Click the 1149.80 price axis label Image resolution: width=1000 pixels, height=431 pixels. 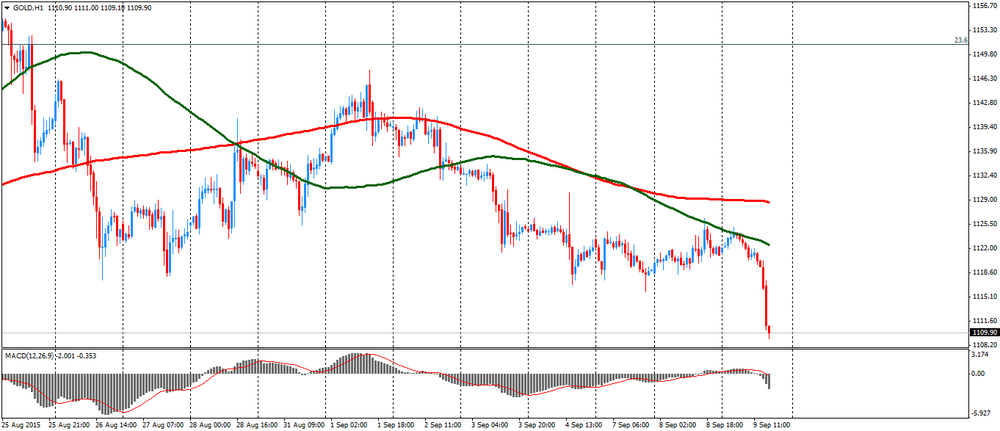pyautogui.click(x=985, y=54)
